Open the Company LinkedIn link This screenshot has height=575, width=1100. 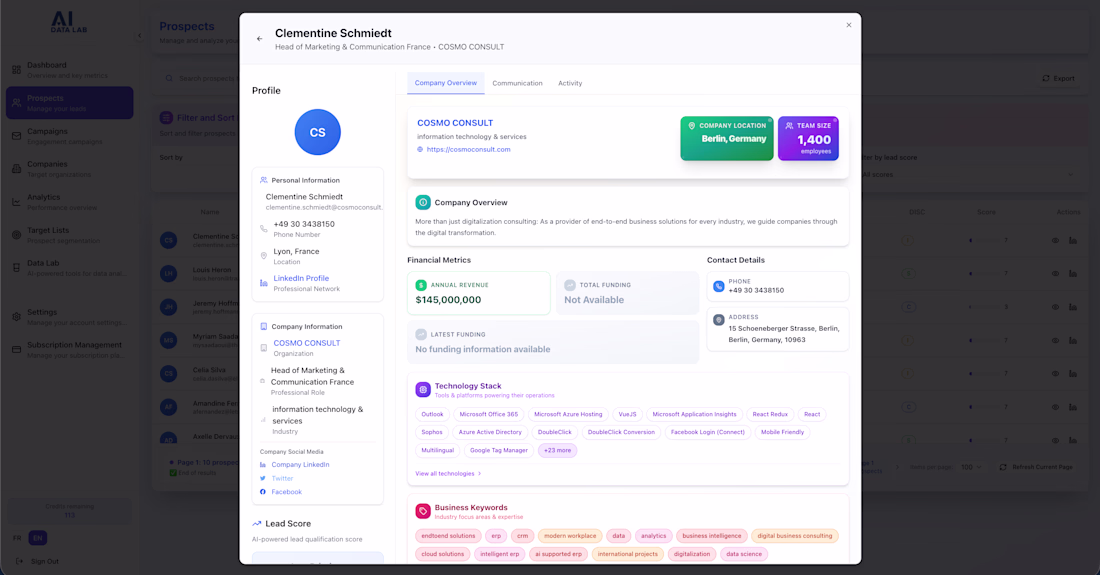click(x=300, y=465)
